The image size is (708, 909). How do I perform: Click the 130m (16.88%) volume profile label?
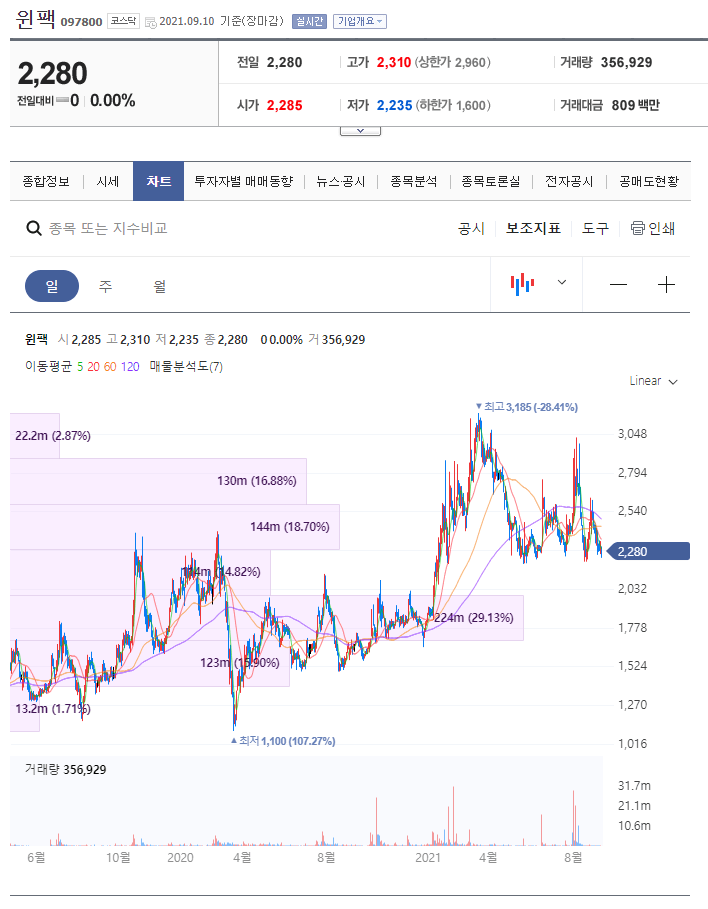click(x=257, y=481)
